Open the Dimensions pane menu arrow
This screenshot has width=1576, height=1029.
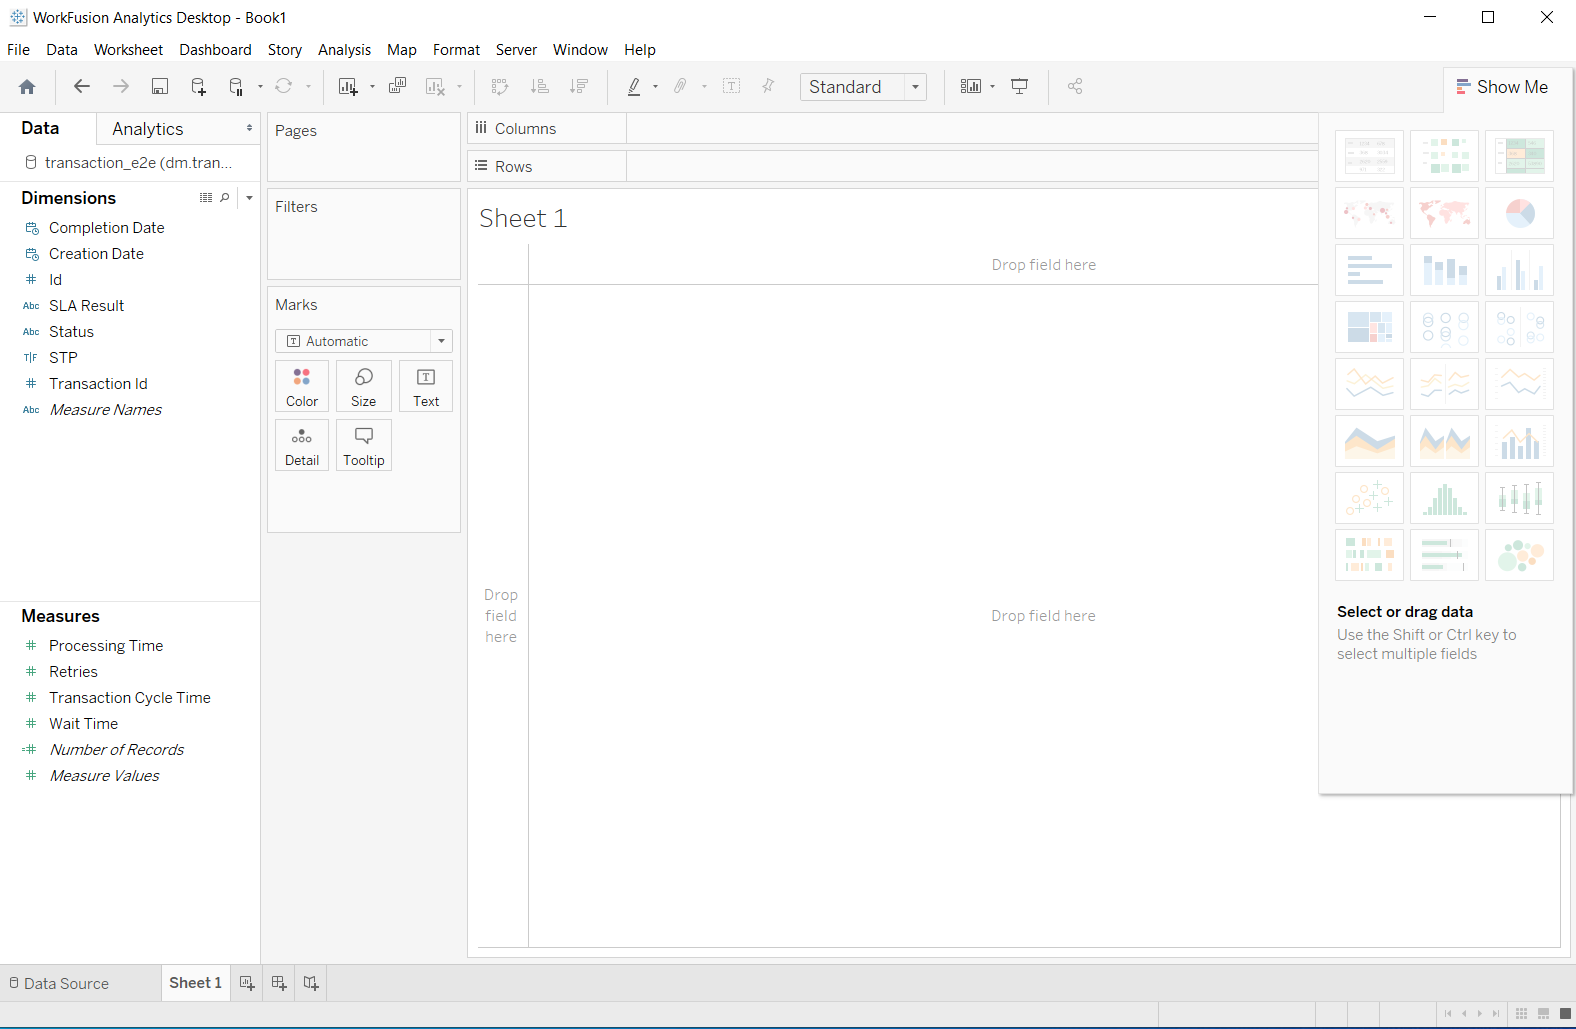[x=249, y=198]
